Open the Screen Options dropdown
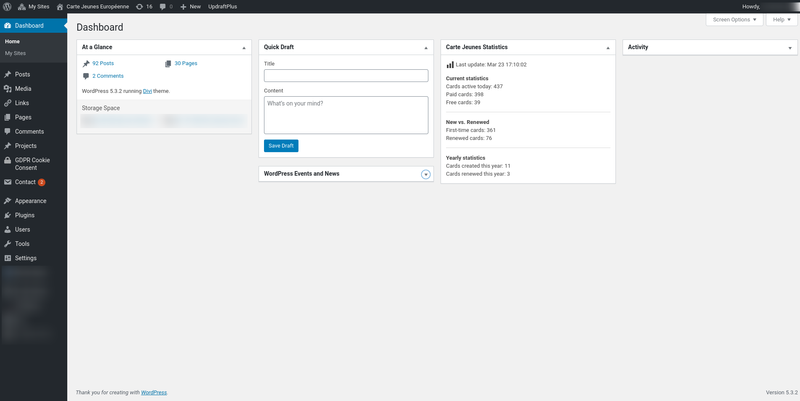 (x=735, y=19)
